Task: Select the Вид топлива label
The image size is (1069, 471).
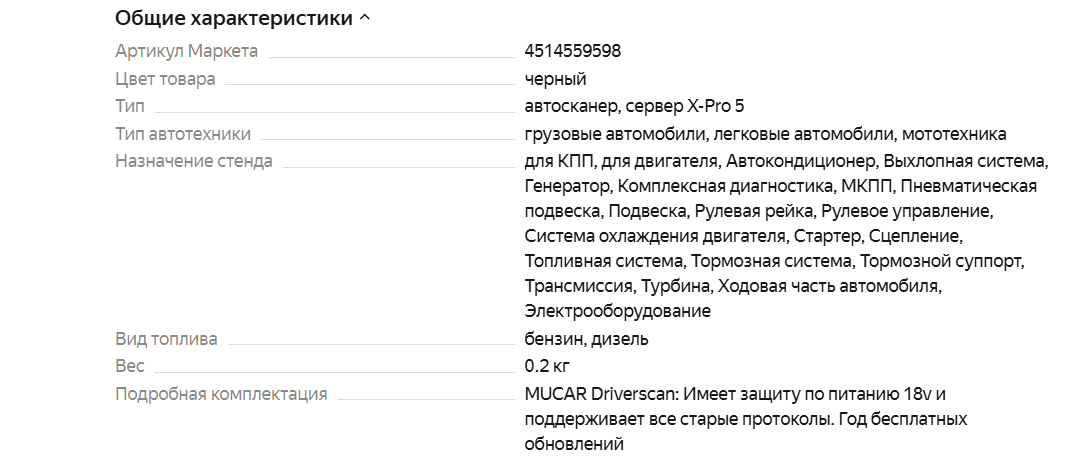Action: pyautogui.click(x=166, y=339)
